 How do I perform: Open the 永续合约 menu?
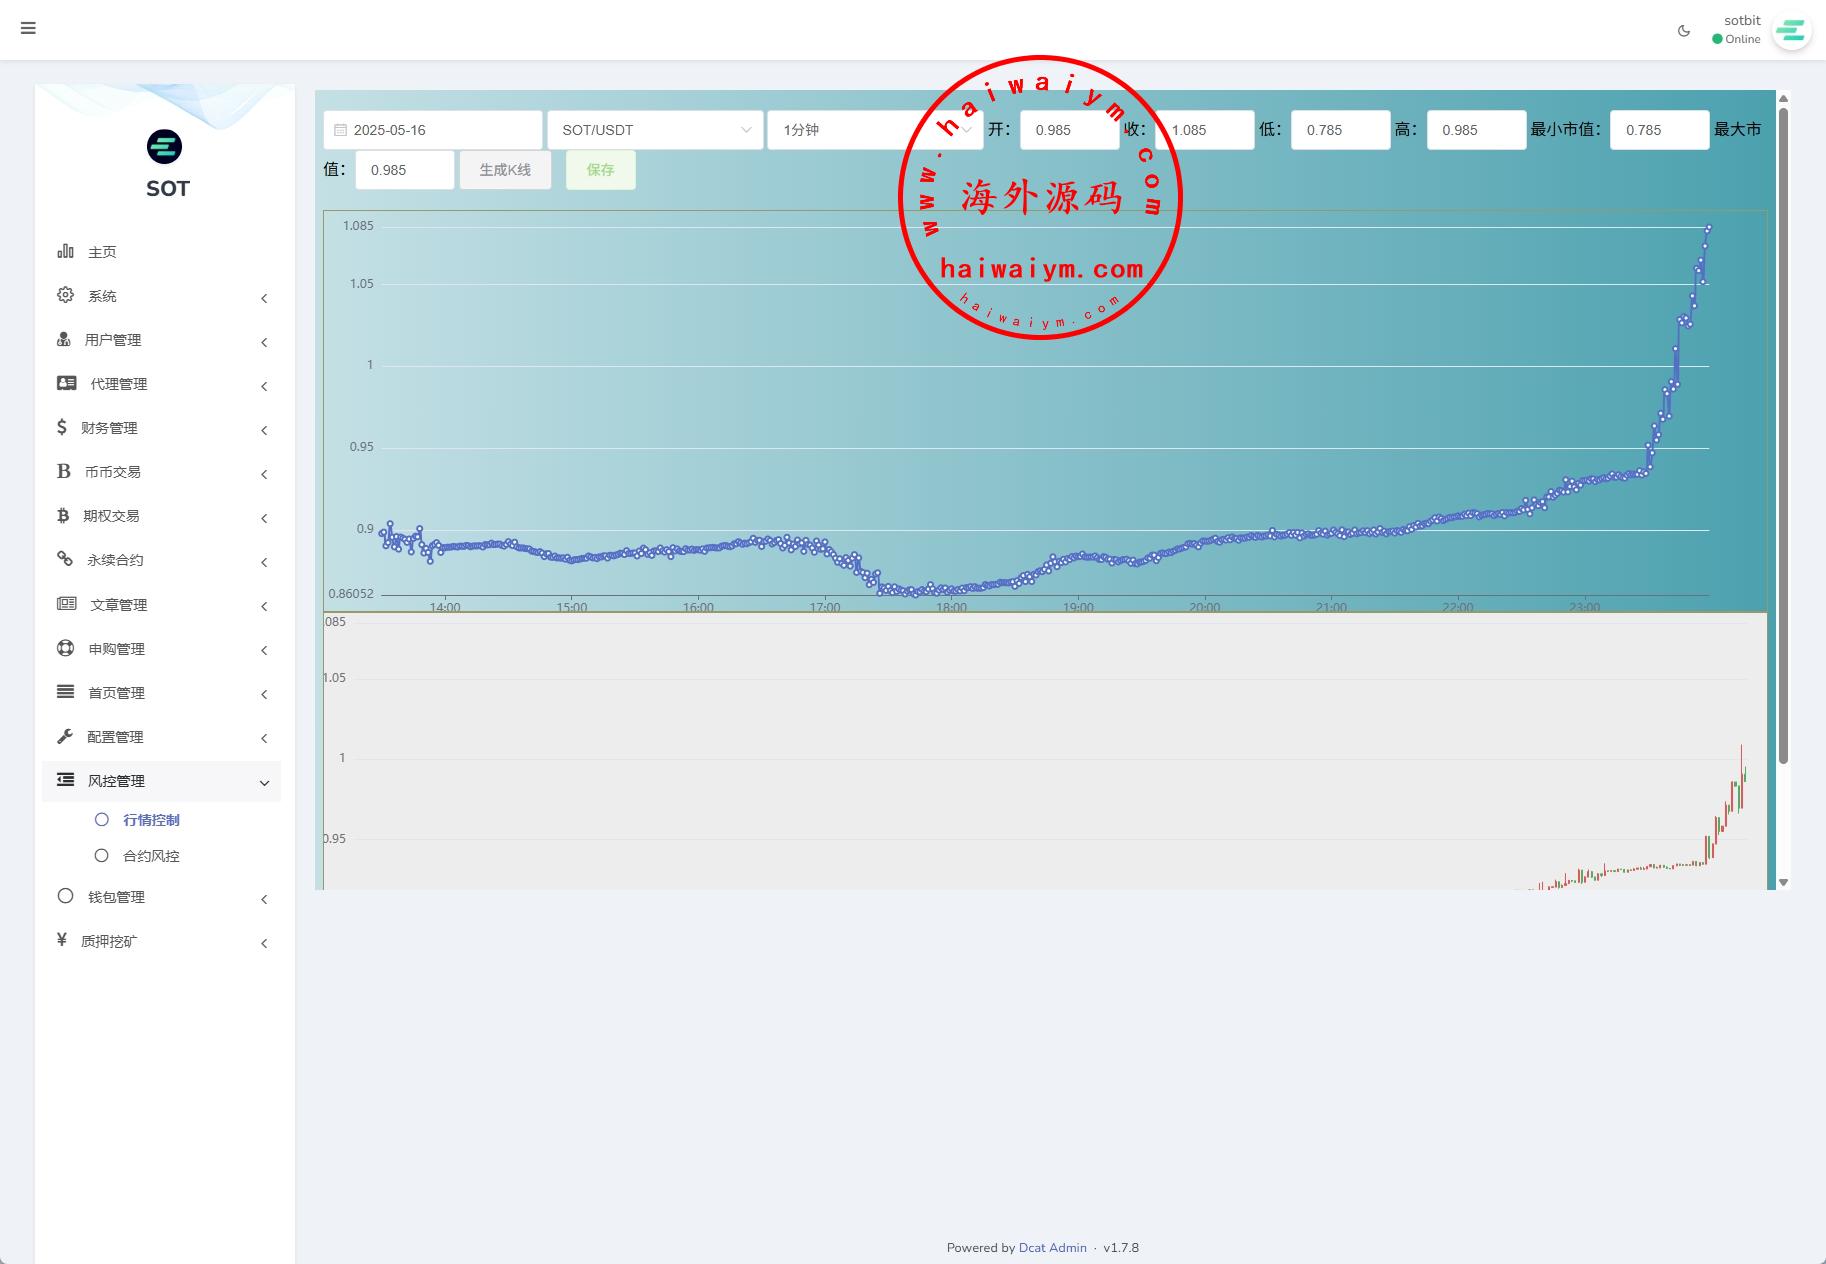115,560
